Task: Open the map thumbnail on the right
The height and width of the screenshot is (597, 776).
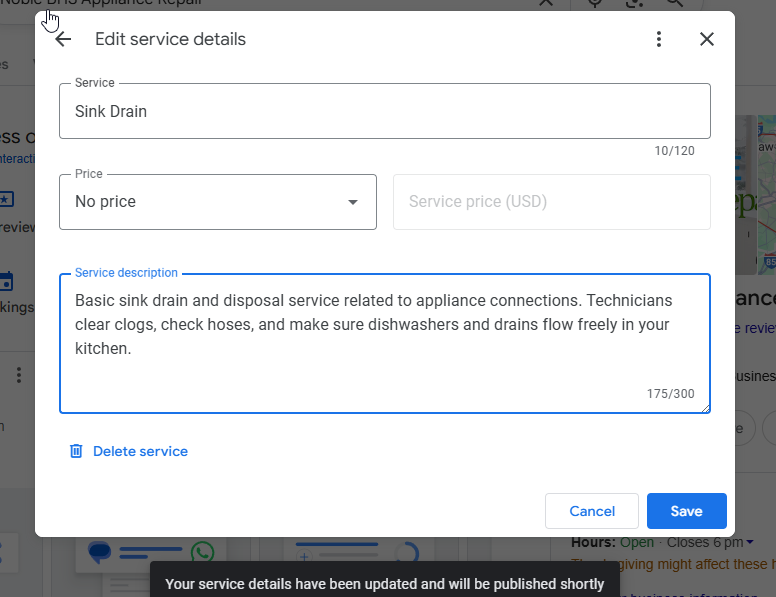Action: (756, 190)
